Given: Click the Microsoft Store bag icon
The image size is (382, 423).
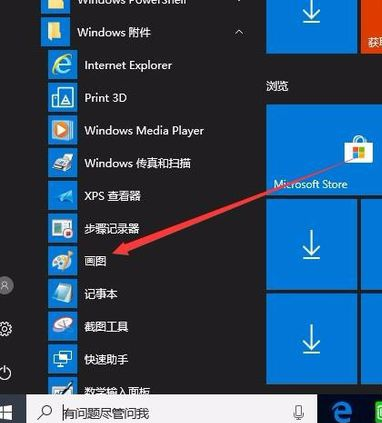Looking at the screenshot, I should click(359, 150).
